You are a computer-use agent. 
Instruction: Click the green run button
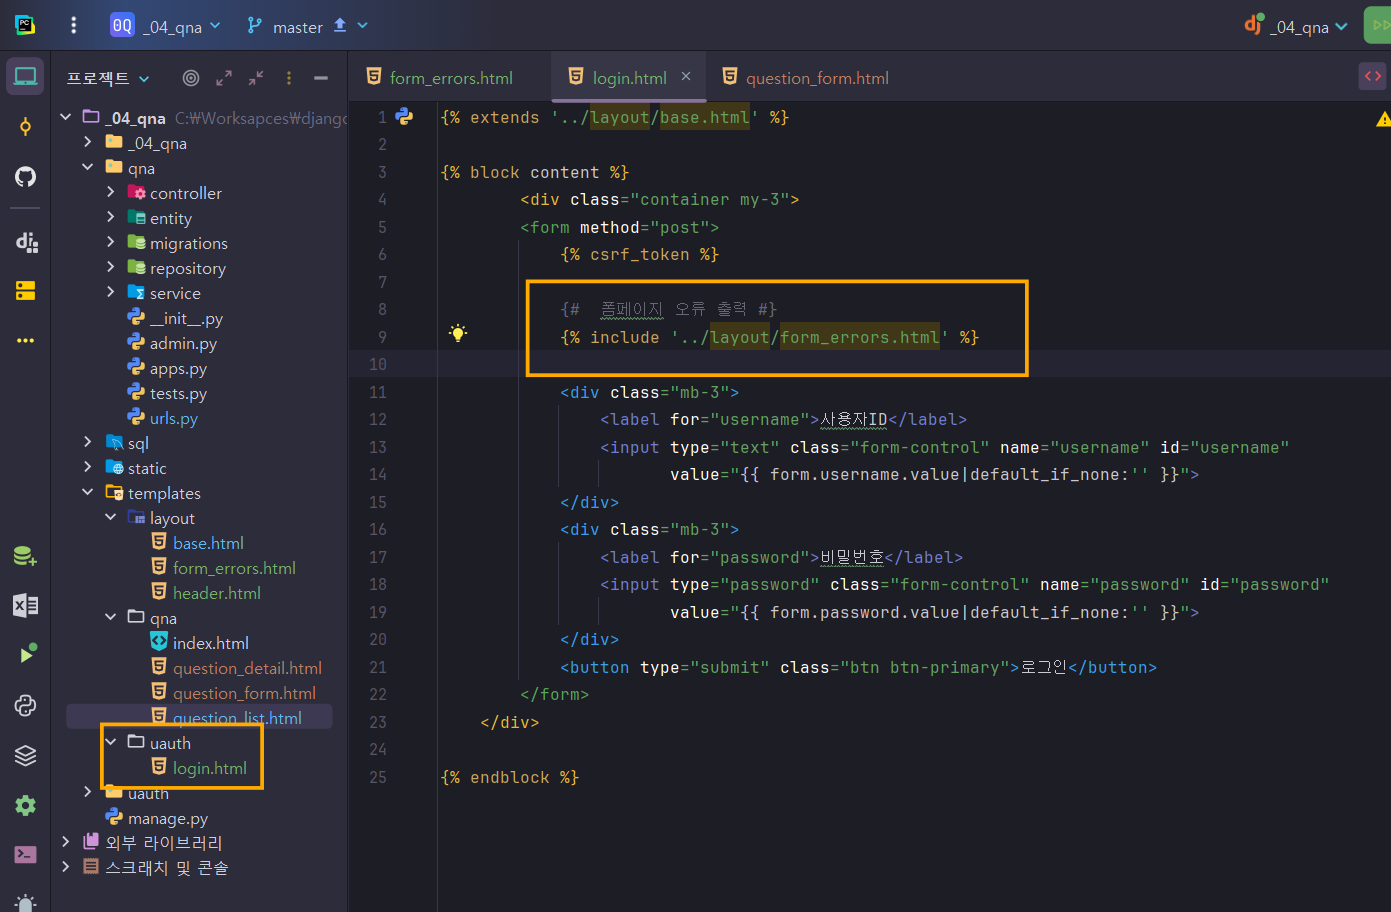click(x=1378, y=26)
